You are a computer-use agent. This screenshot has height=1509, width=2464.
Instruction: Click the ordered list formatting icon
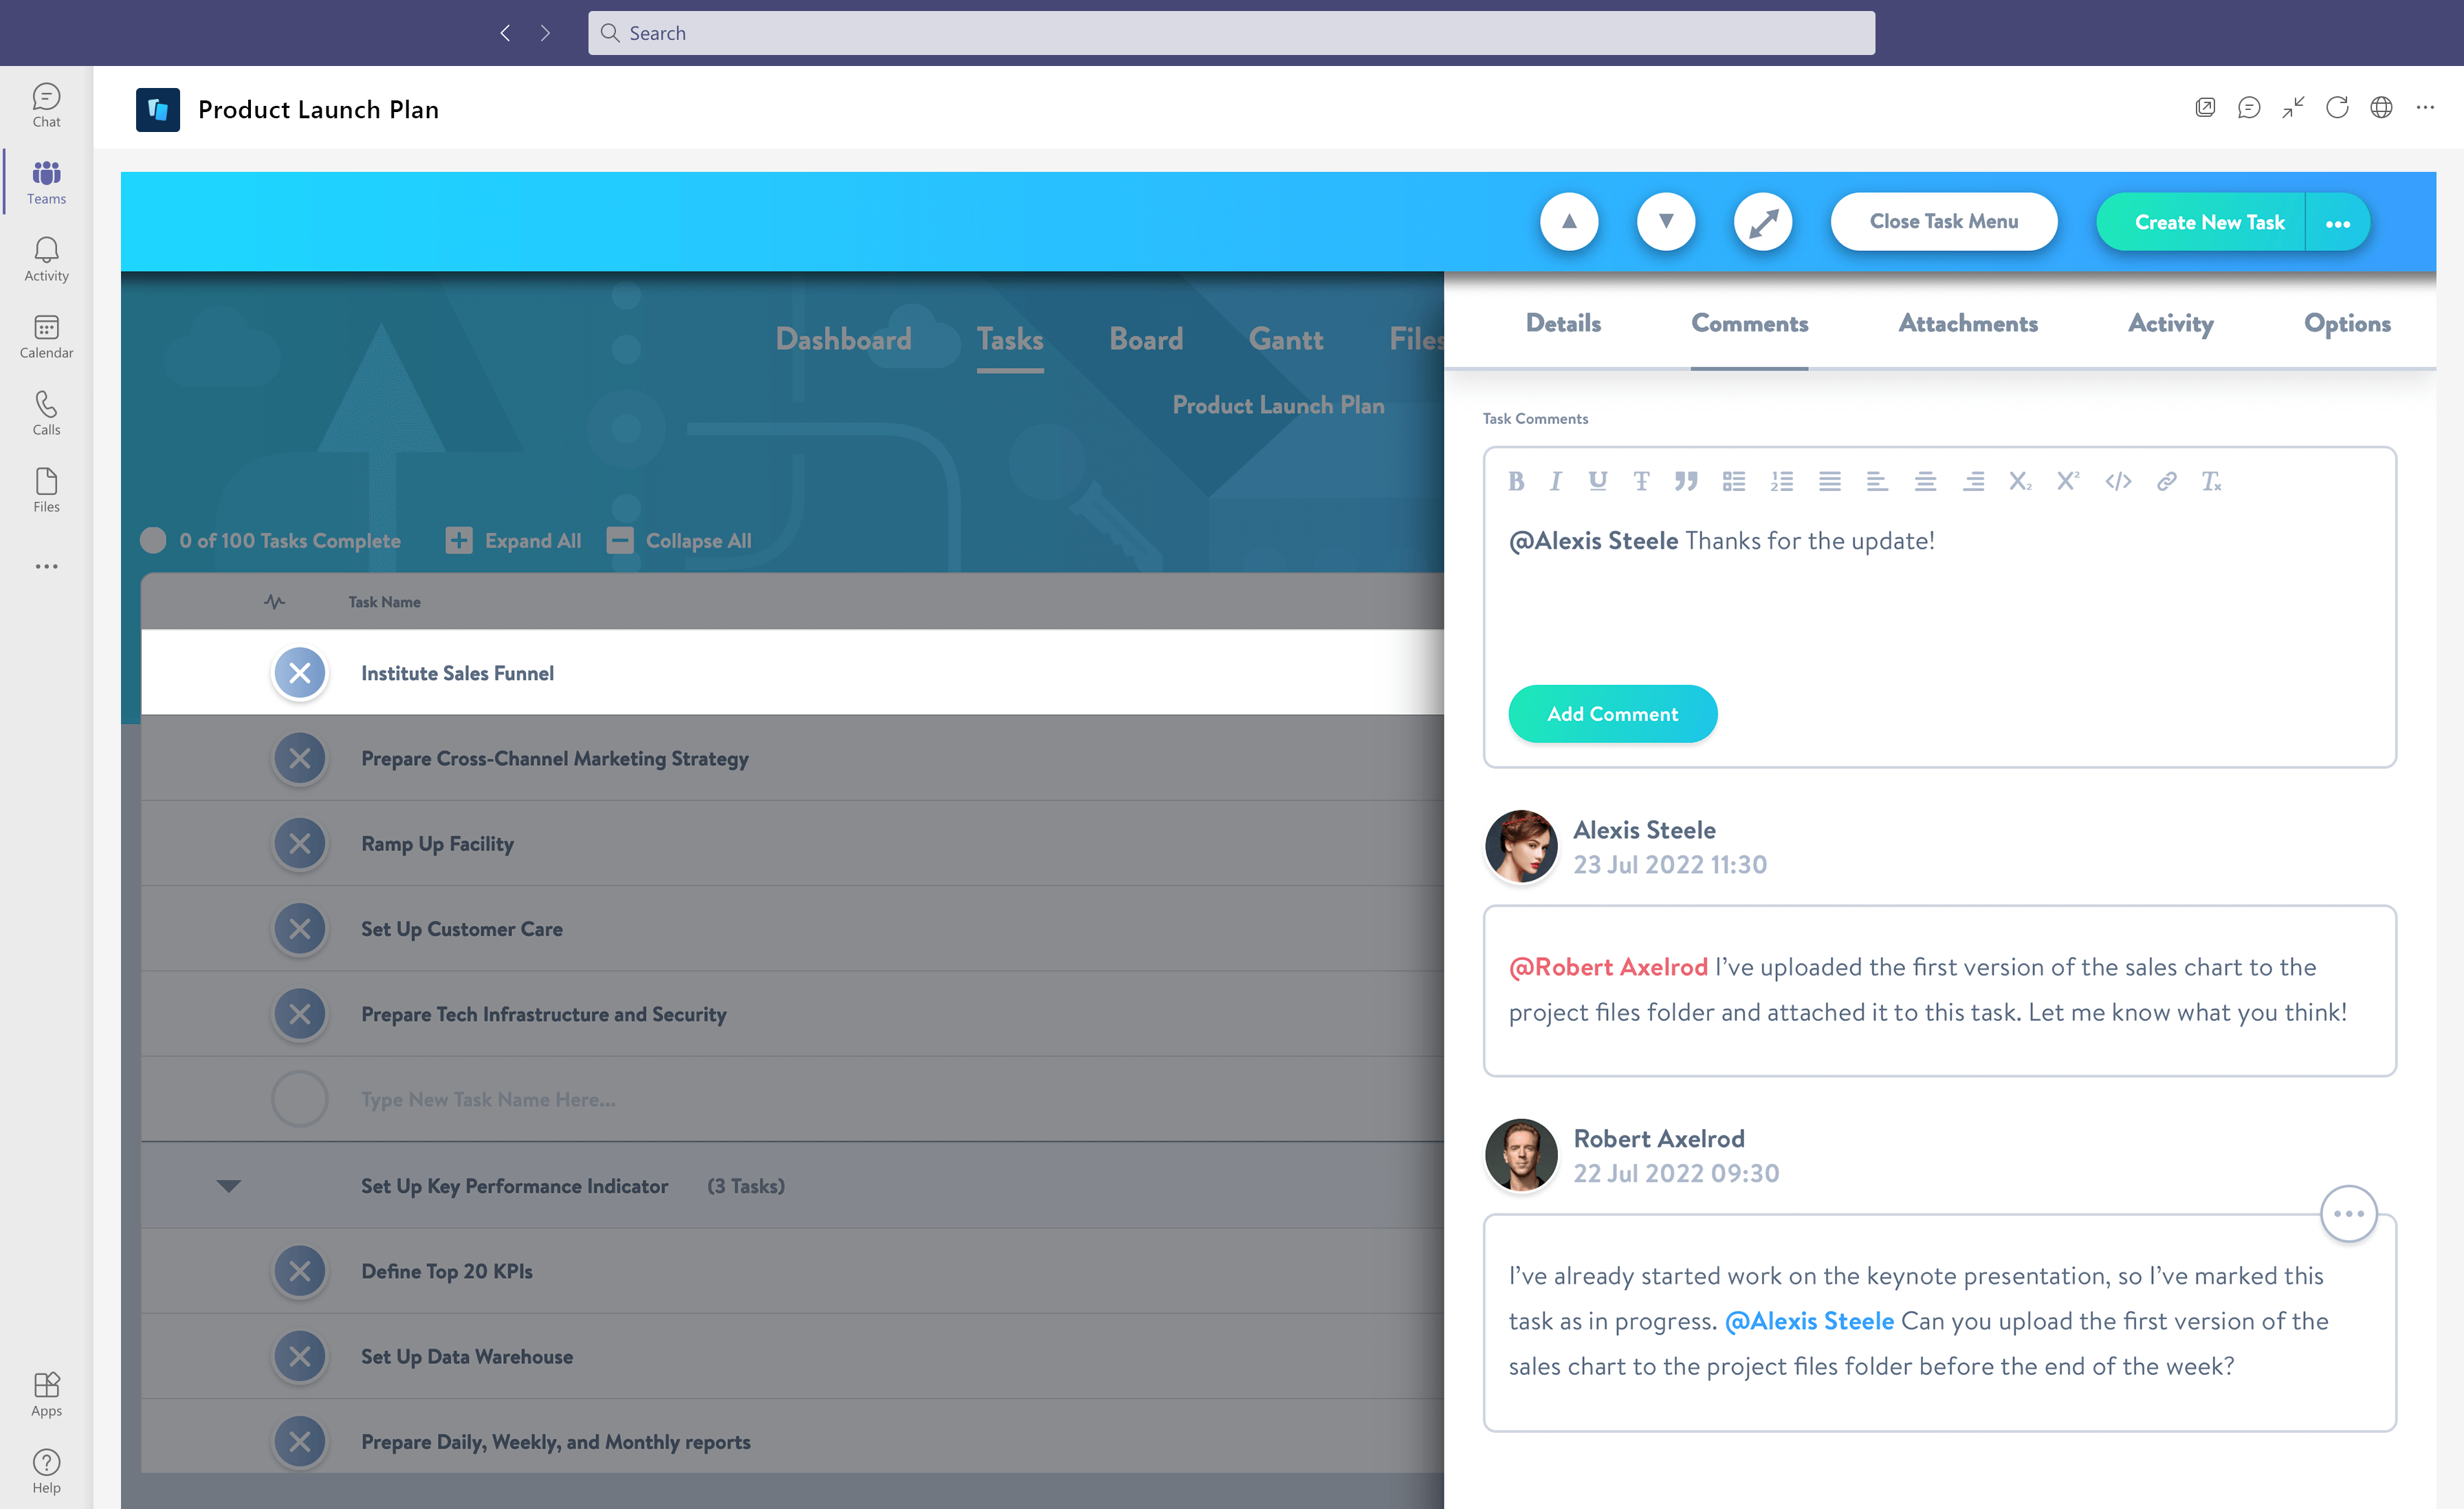click(1783, 479)
